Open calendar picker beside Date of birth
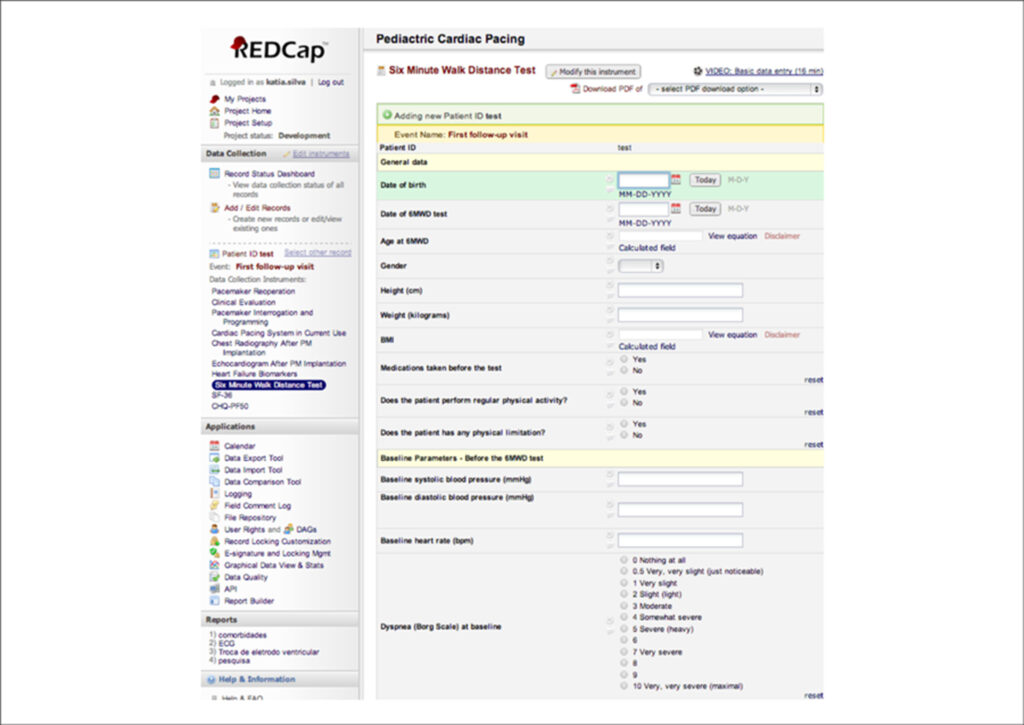The width and height of the screenshot is (1024, 725). [676, 180]
